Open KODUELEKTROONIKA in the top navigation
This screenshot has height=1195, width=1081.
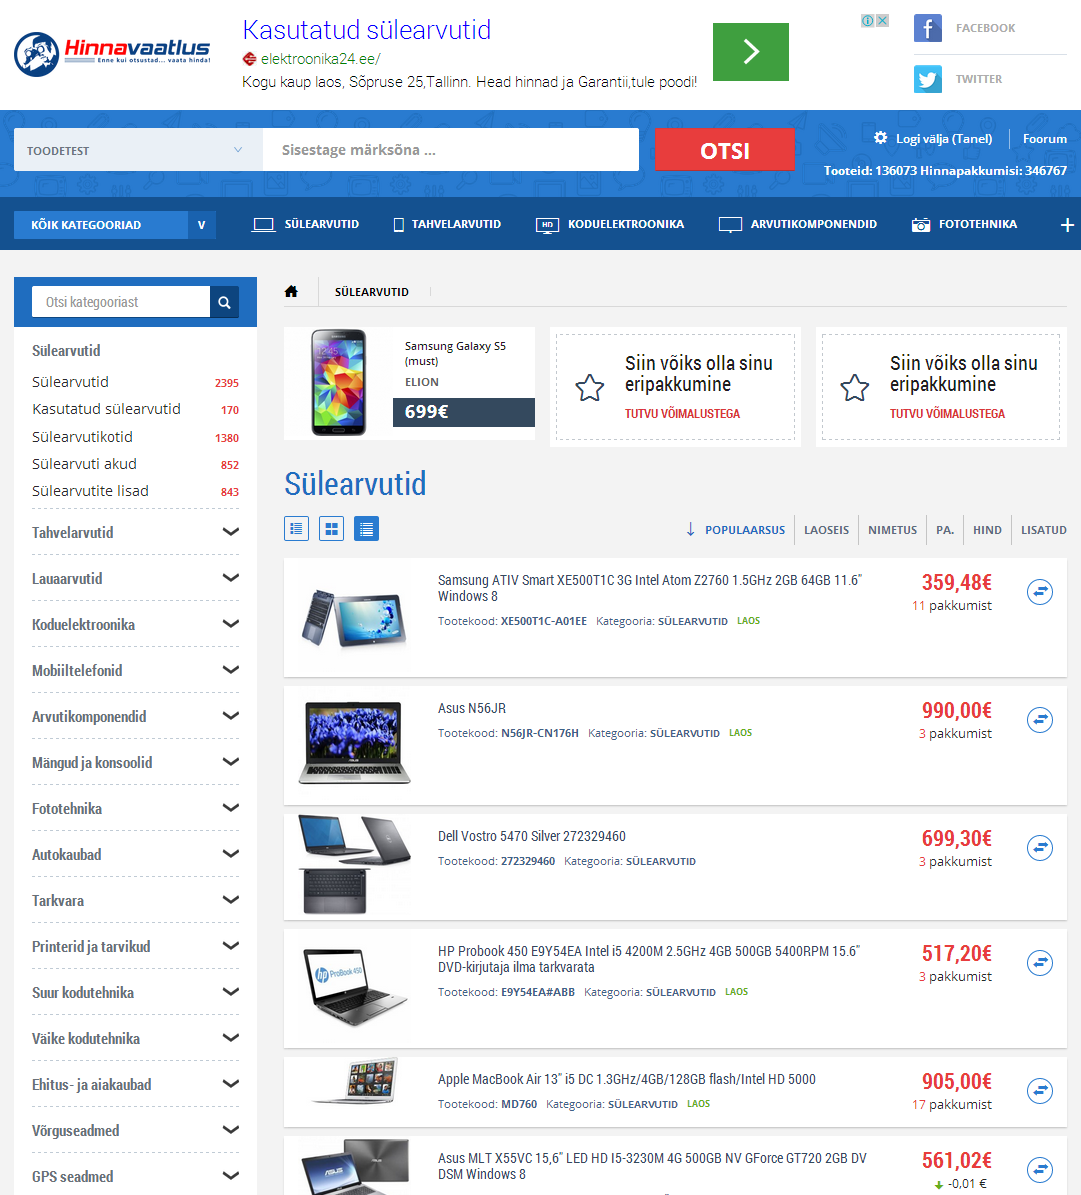(610, 225)
